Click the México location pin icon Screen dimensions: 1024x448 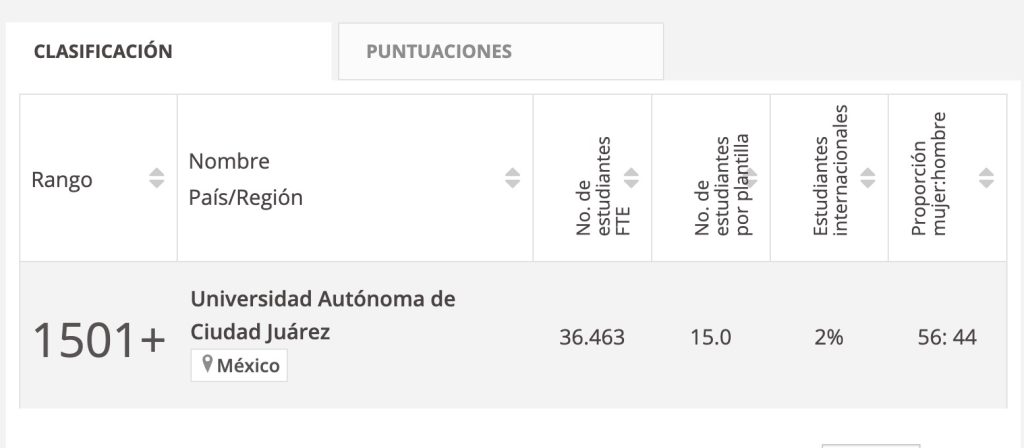(x=207, y=364)
